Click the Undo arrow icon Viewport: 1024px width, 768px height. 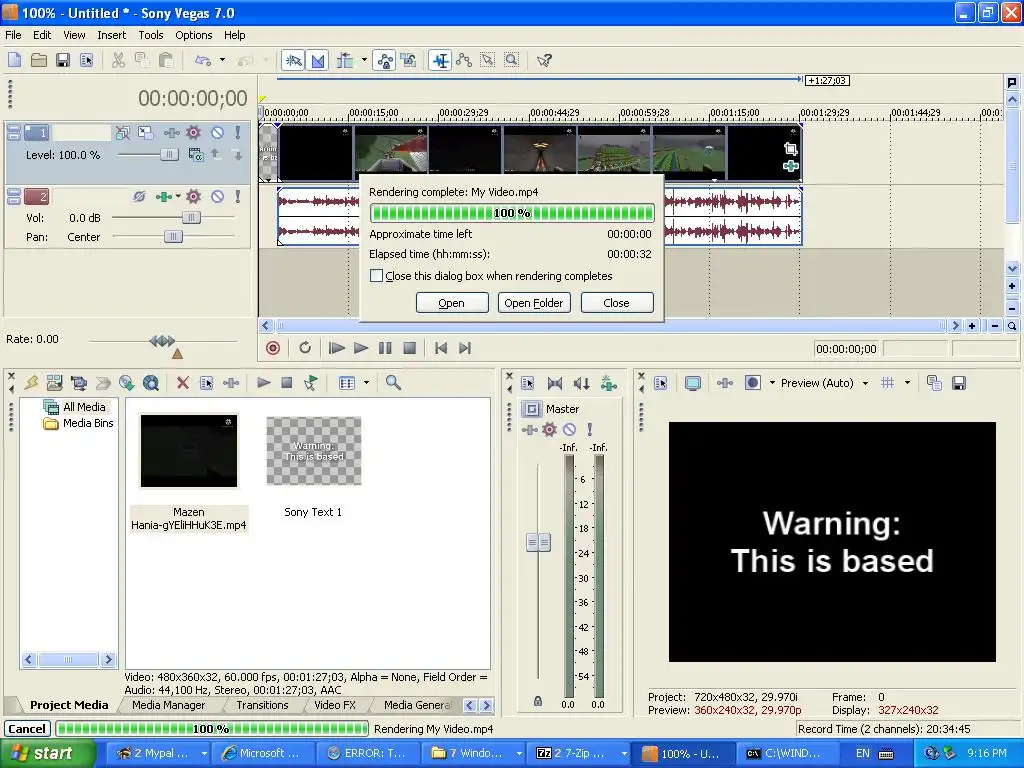pos(203,61)
